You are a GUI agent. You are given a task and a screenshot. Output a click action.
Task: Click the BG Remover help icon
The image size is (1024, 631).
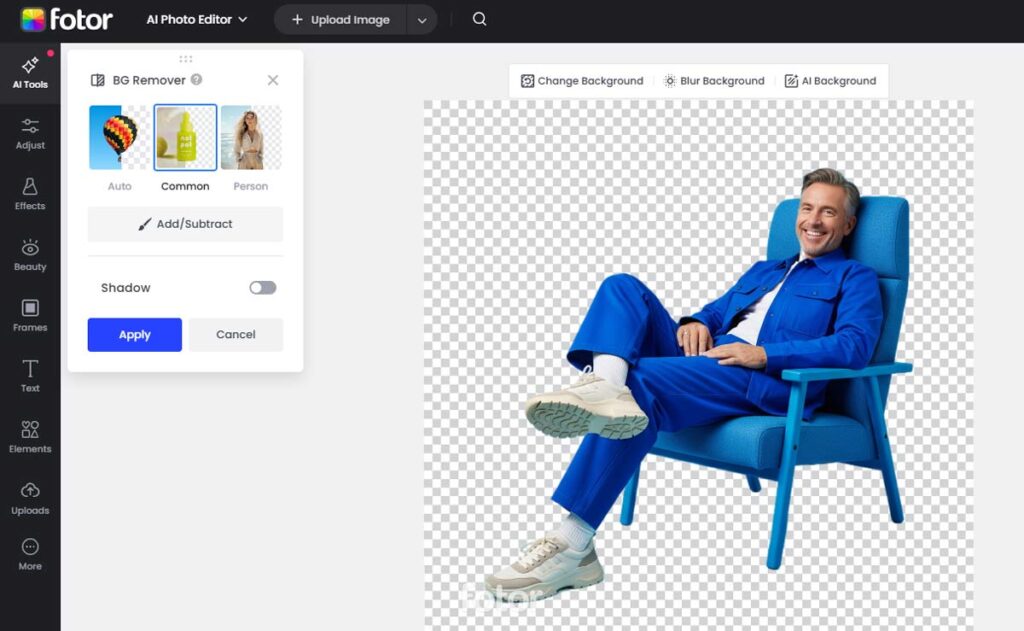coord(197,80)
